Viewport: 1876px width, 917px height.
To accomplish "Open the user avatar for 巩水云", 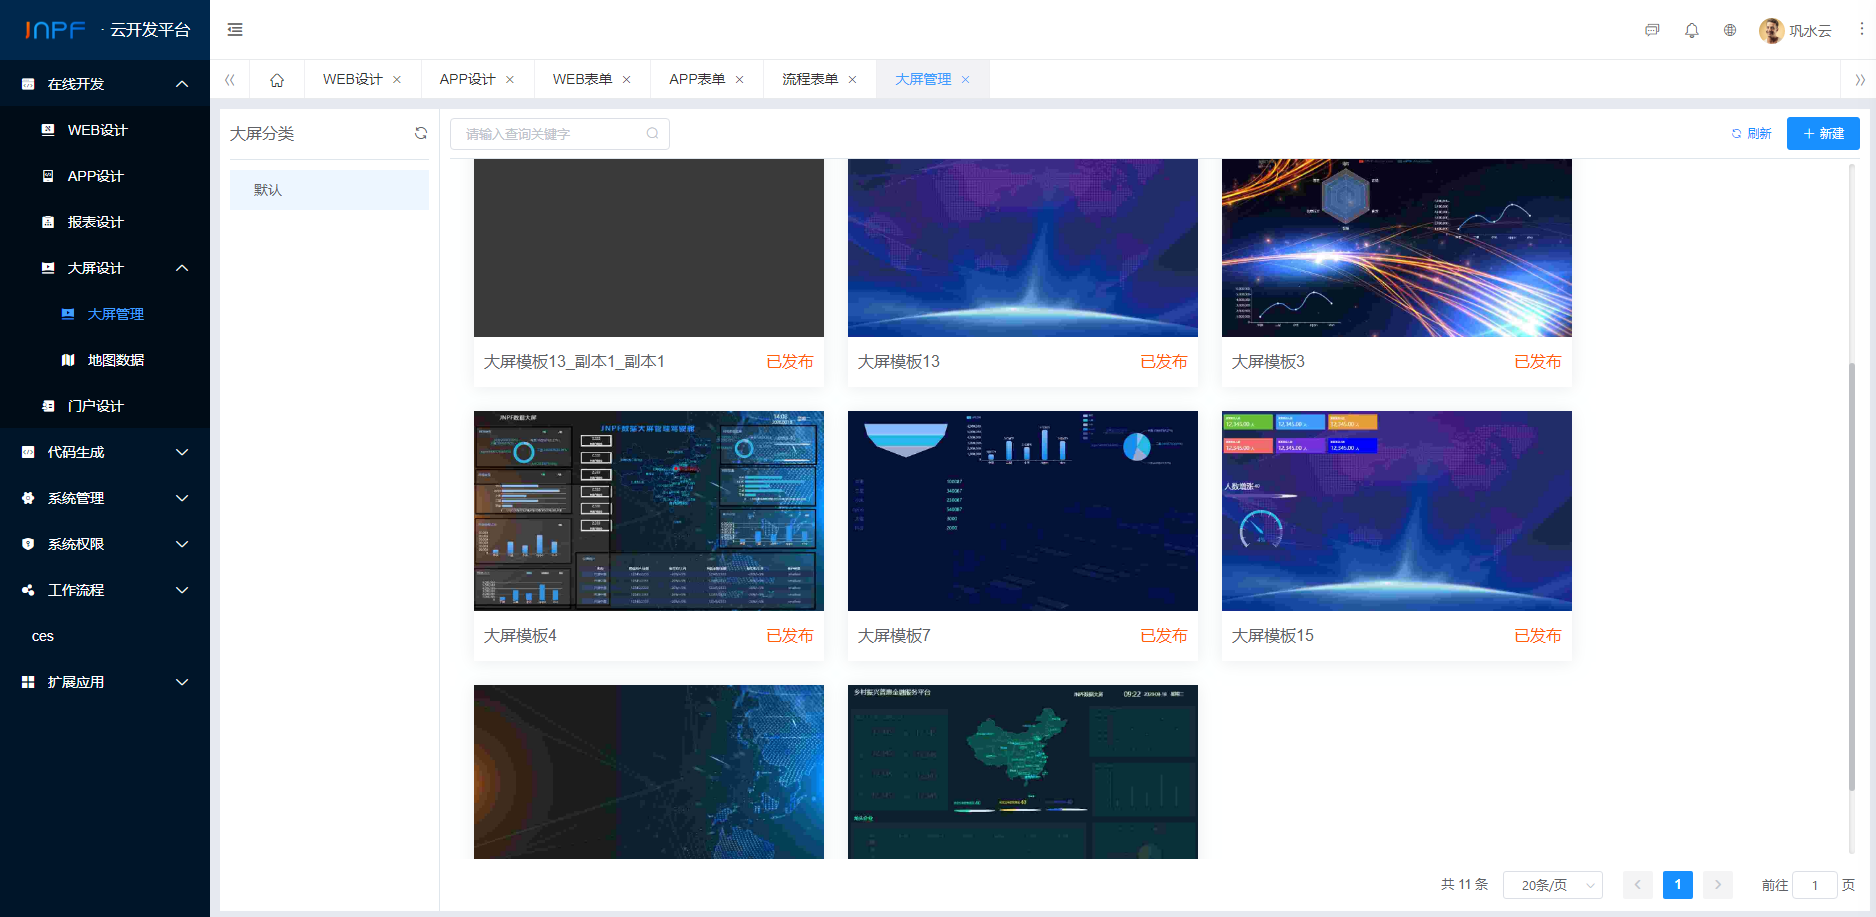I will pyautogui.click(x=1771, y=30).
